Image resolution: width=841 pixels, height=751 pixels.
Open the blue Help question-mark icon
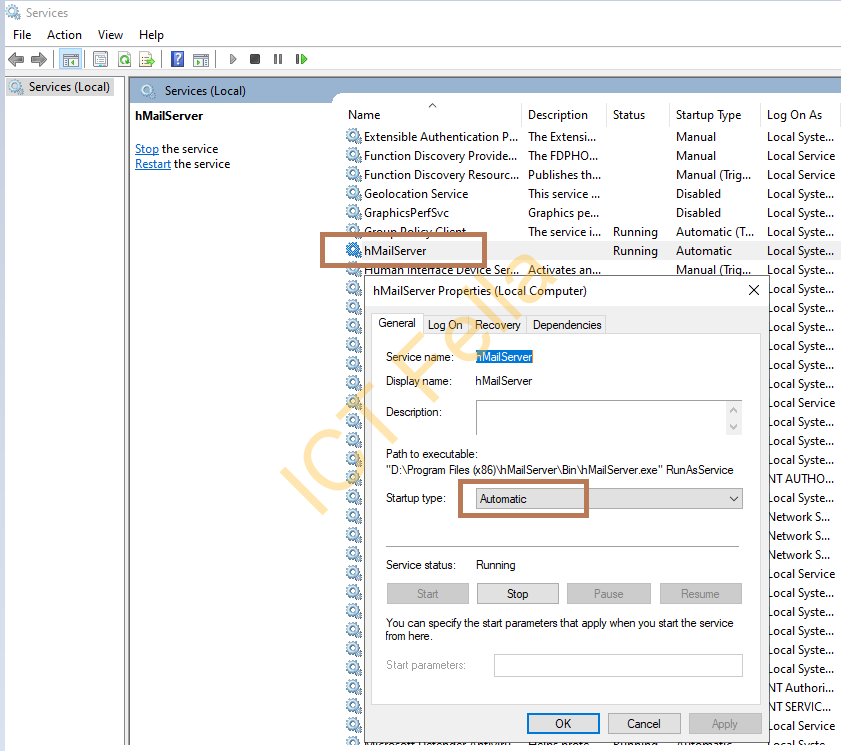click(x=178, y=59)
